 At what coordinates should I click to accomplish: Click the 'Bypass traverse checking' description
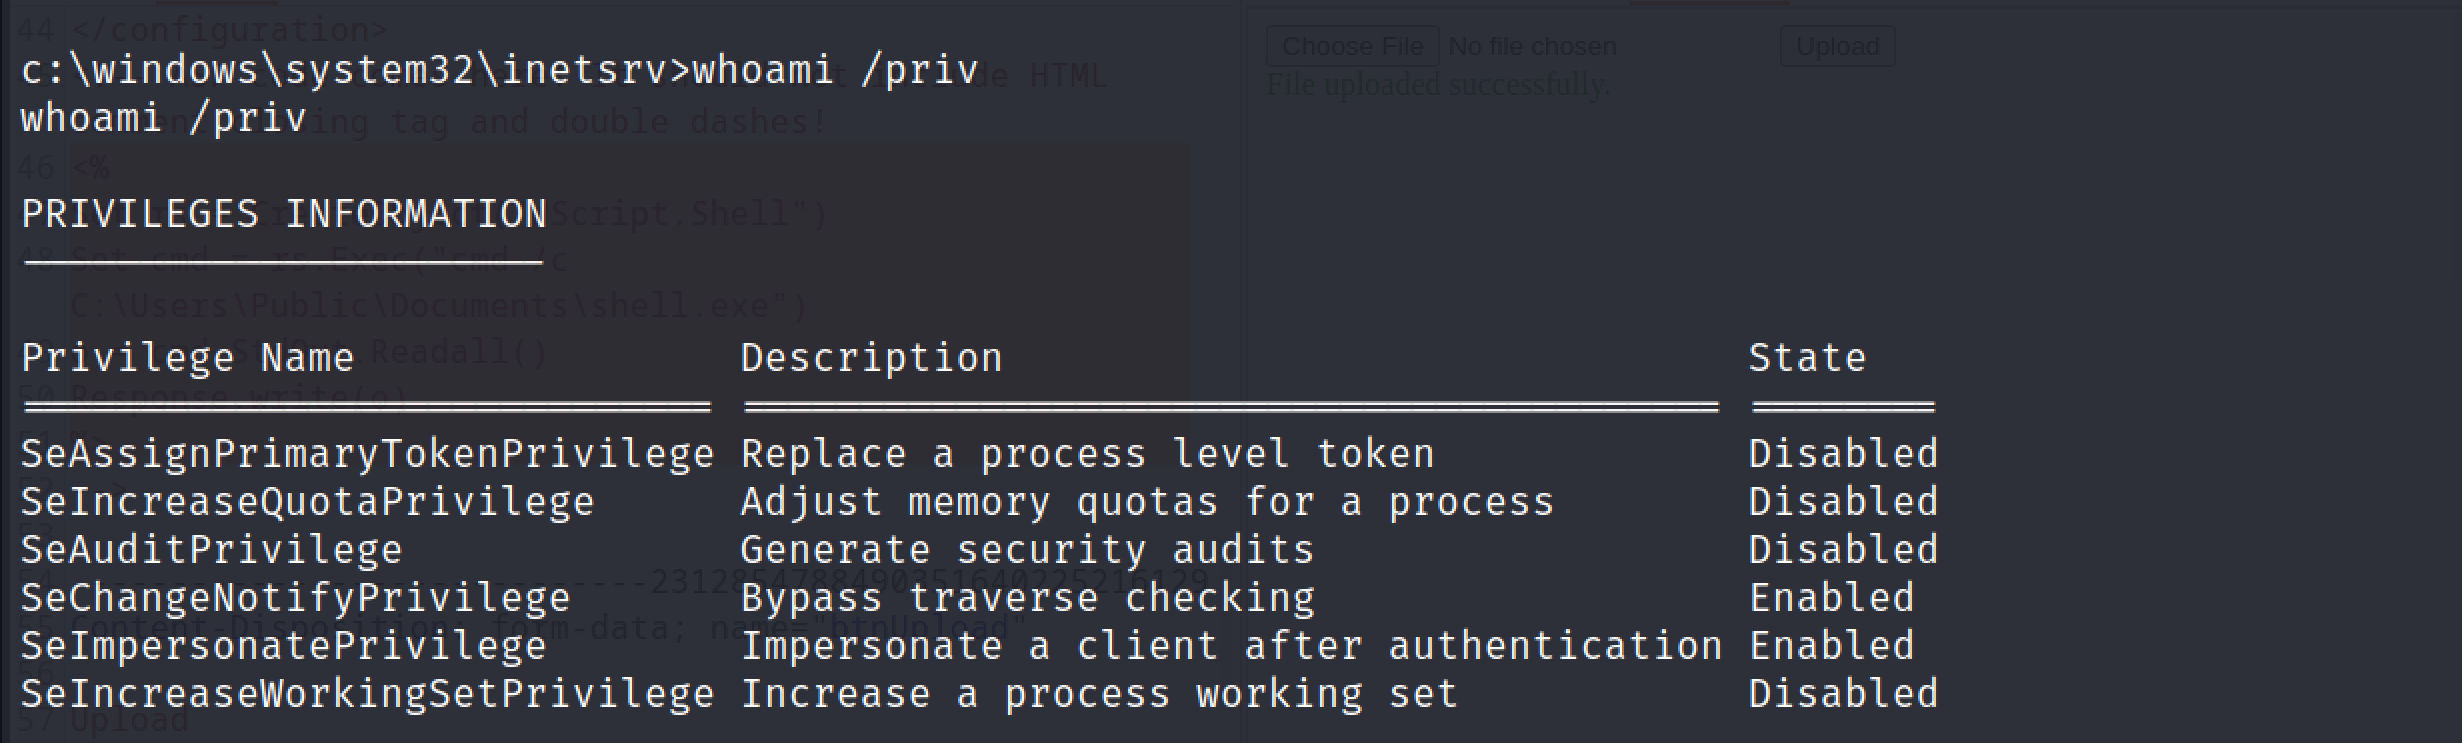pyautogui.click(x=1027, y=598)
